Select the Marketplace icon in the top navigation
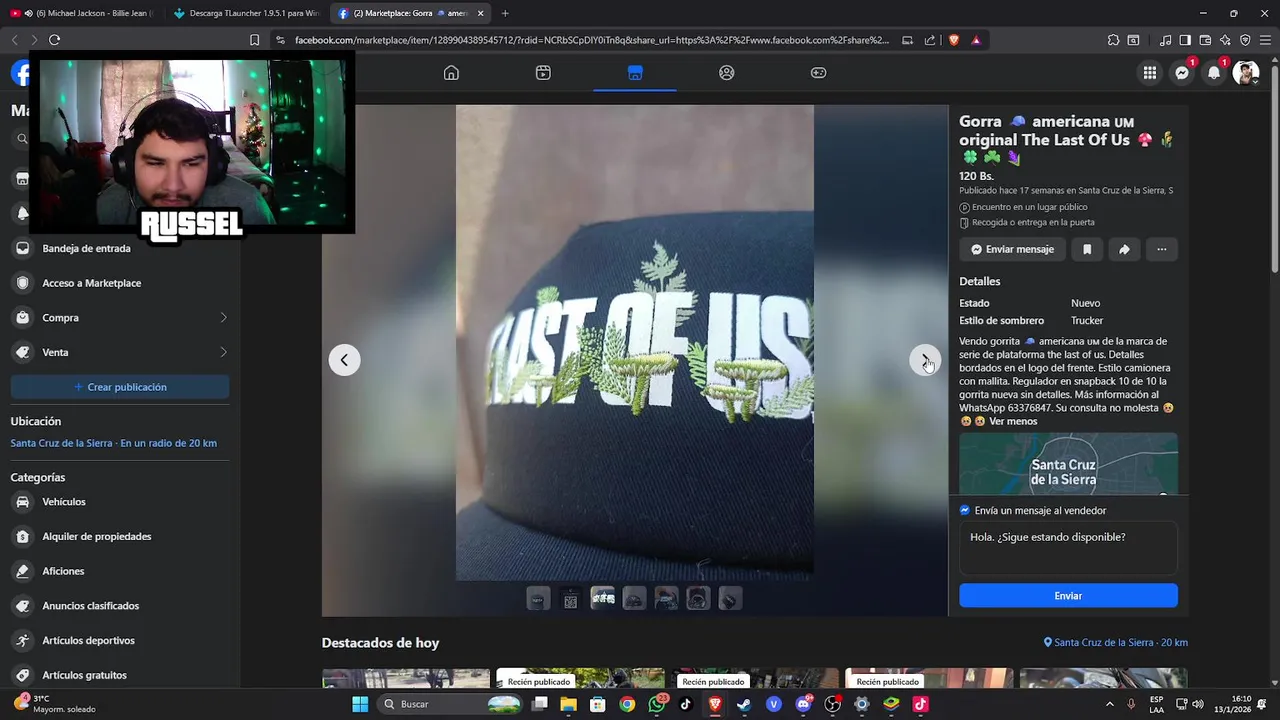Screen dimensions: 1280x720 pyautogui.click(x=635, y=73)
